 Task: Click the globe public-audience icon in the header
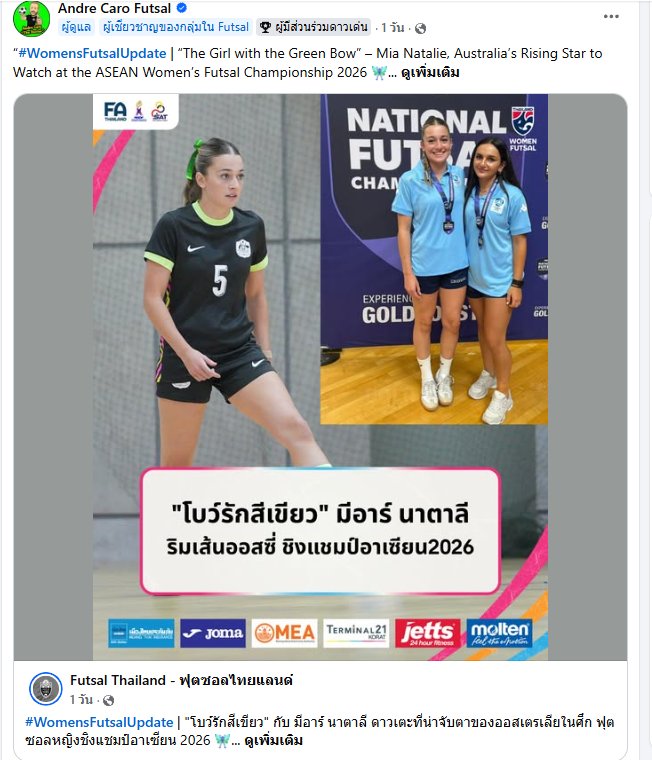[x=420, y=28]
